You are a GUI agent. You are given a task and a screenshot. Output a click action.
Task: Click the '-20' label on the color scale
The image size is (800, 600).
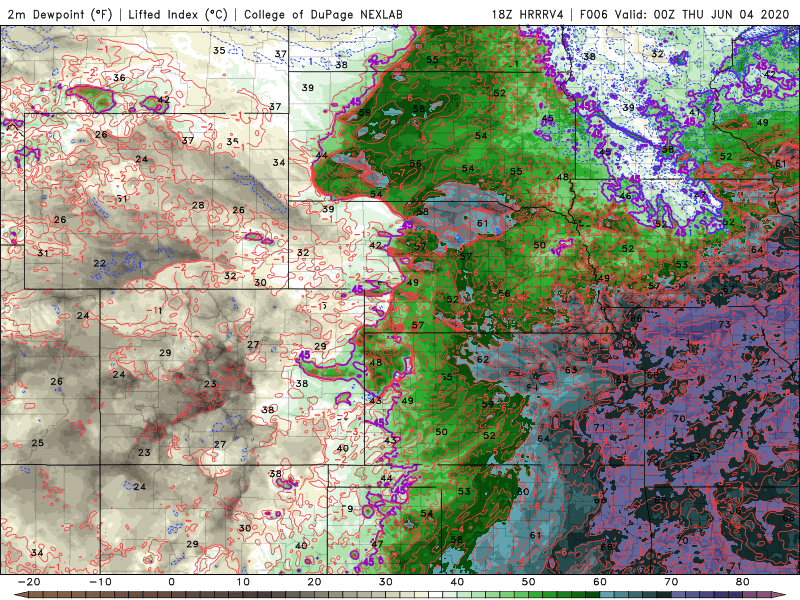click(x=29, y=582)
